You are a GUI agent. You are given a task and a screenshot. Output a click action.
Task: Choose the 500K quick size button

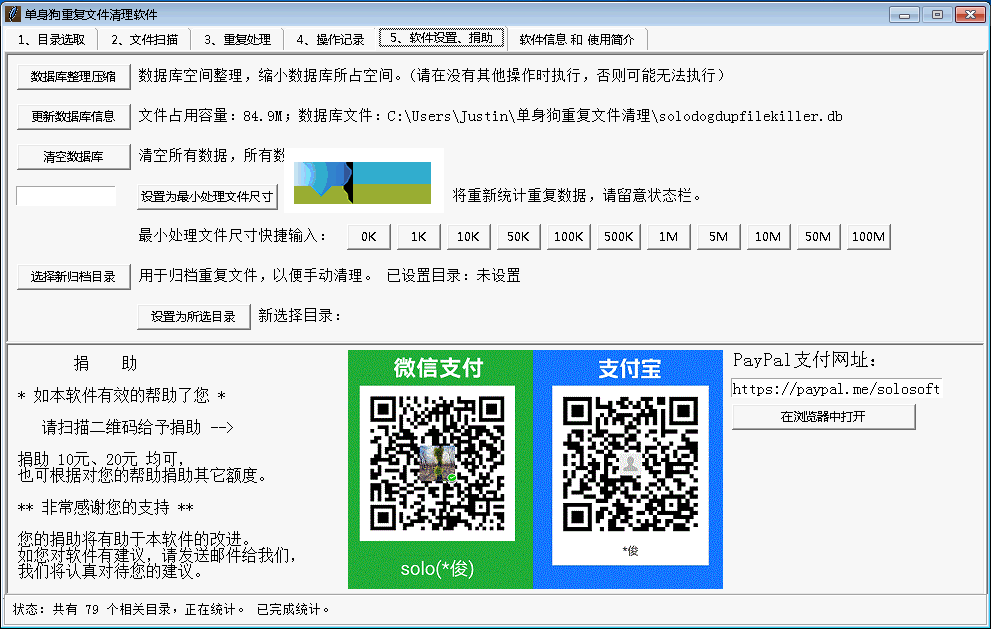[x=618, y=236]
